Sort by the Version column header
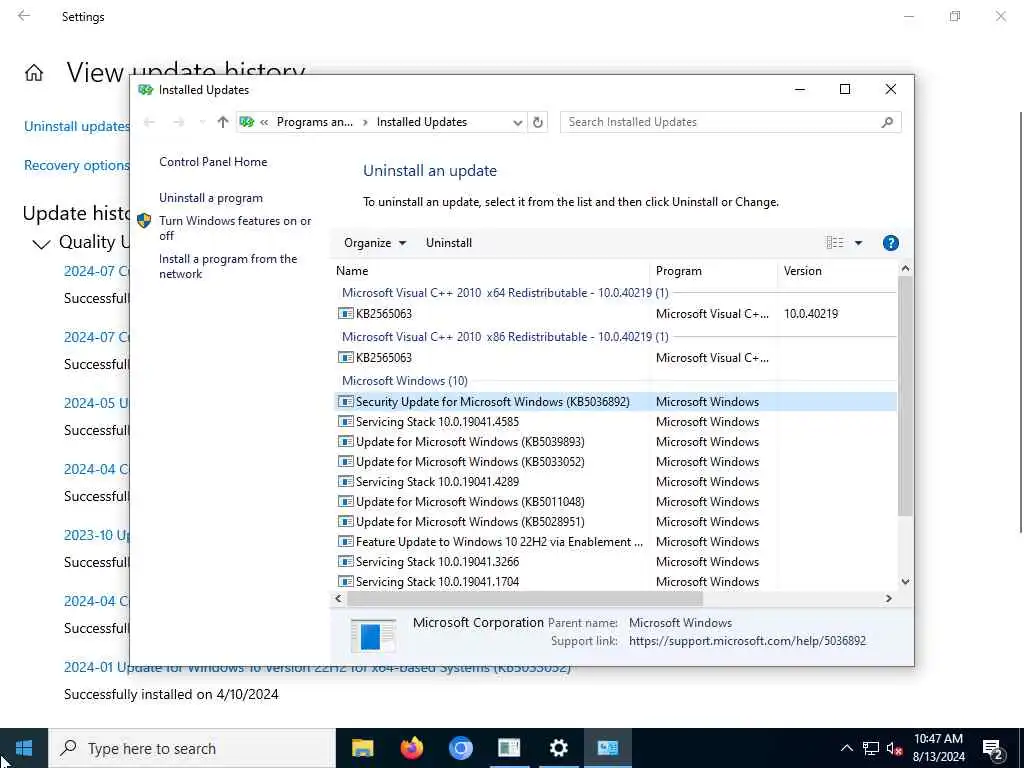 [837, 271]
